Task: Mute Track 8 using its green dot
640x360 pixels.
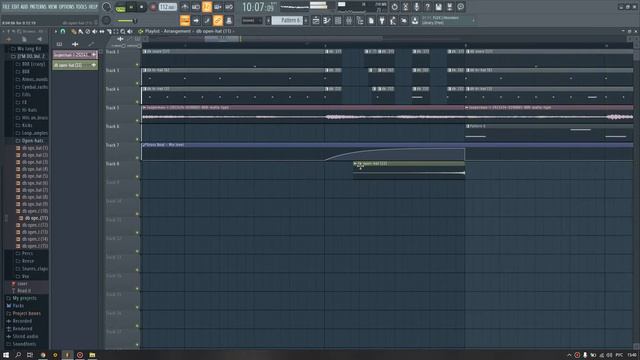Action: (x=137, y=177)
